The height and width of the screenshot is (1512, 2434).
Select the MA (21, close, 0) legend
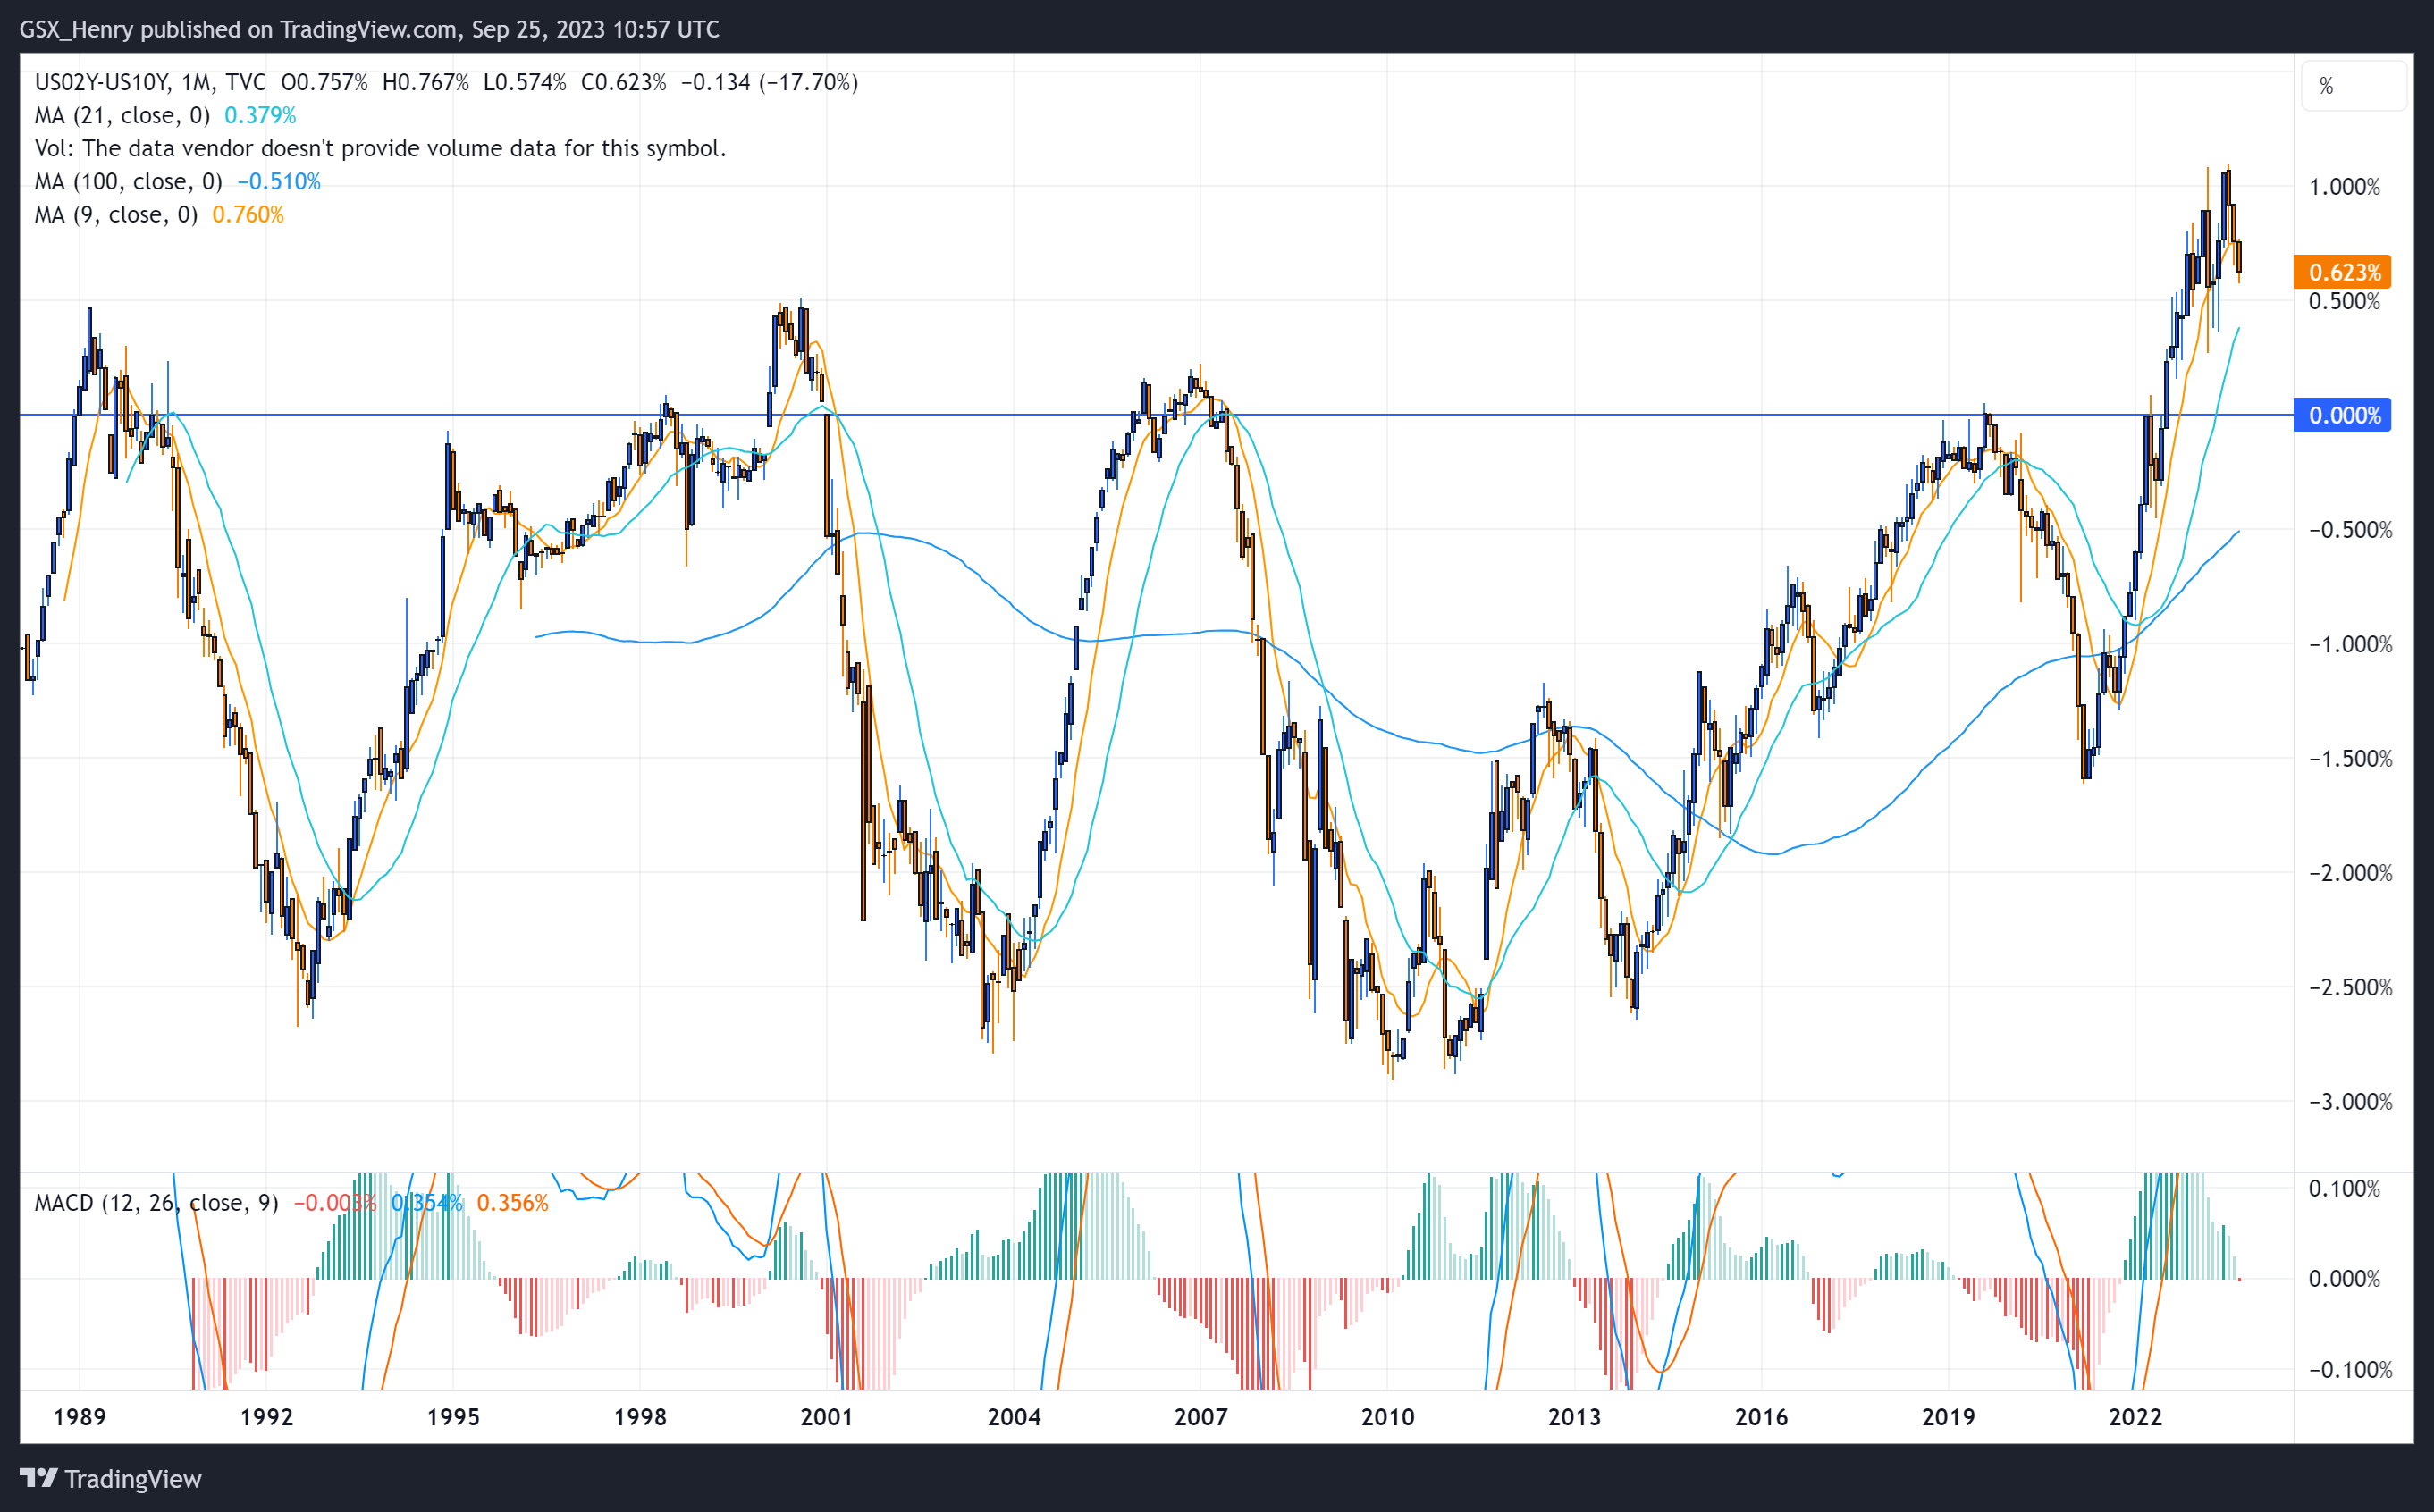coord(122,115)
